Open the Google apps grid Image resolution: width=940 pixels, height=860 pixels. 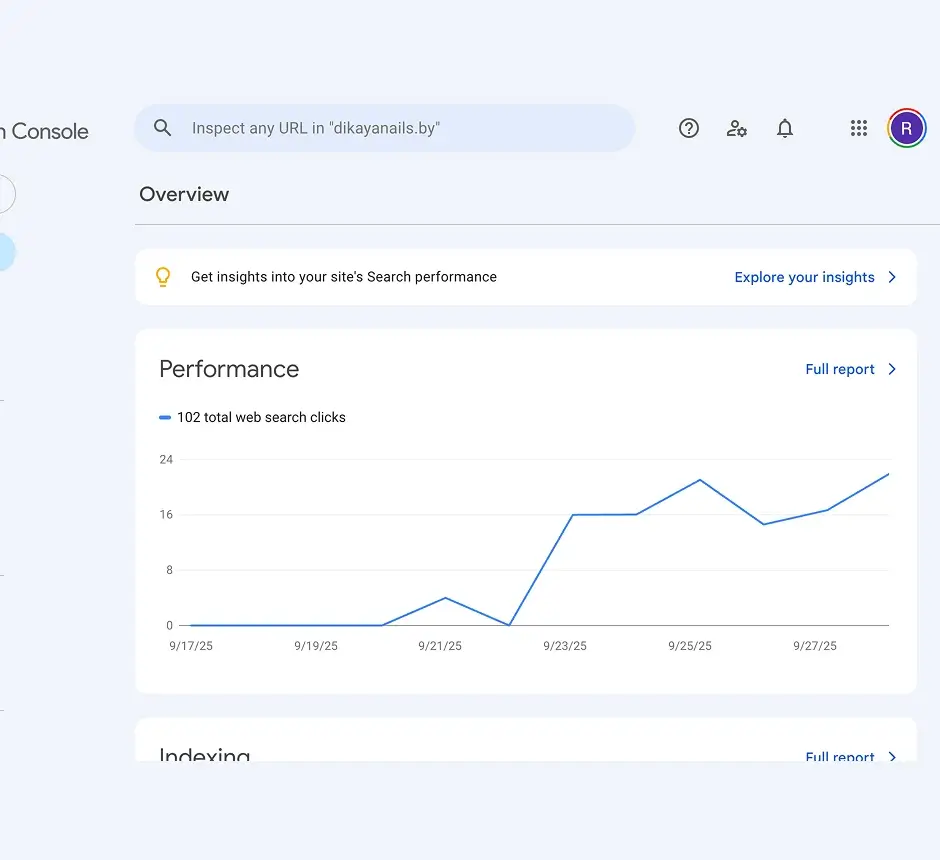tap(859, 128)
